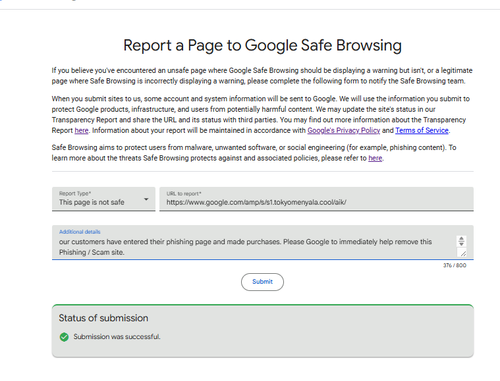Viewport: 500px width, 381px height.
Task: Open the Terms of Service link
Action: coord(422,130)
